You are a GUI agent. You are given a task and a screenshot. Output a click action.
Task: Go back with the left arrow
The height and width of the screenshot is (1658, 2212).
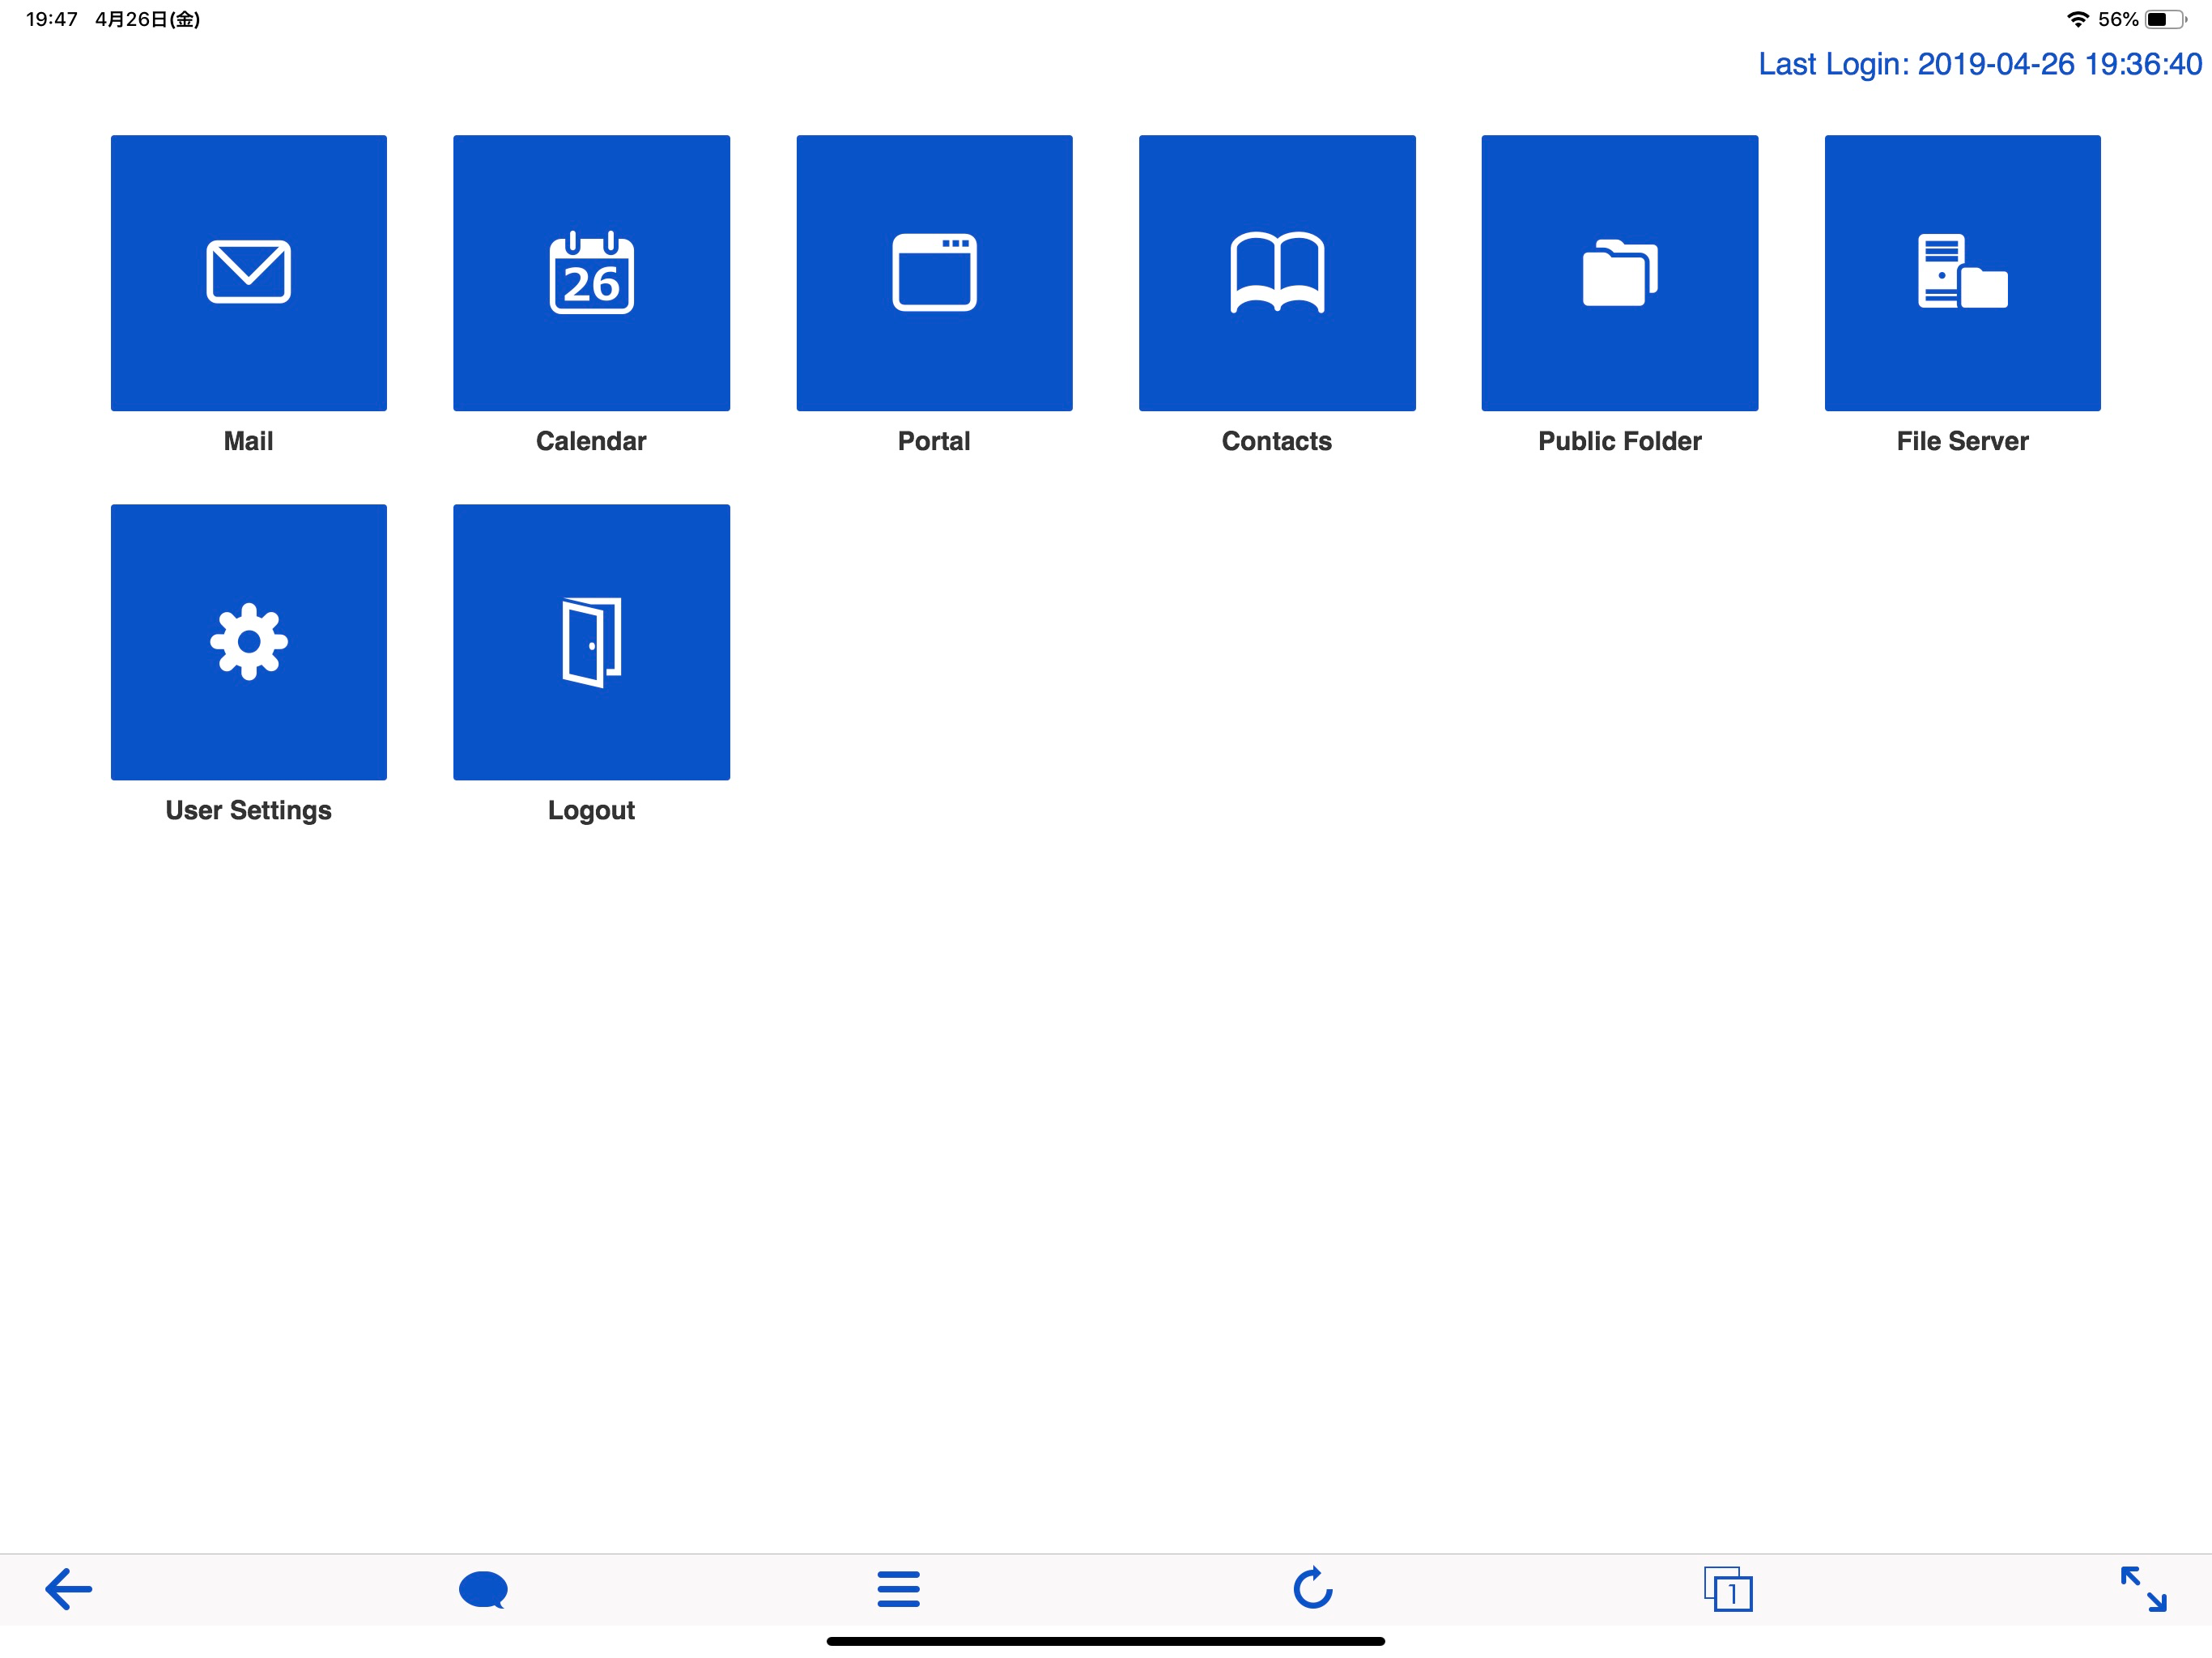pos(69,1589)
